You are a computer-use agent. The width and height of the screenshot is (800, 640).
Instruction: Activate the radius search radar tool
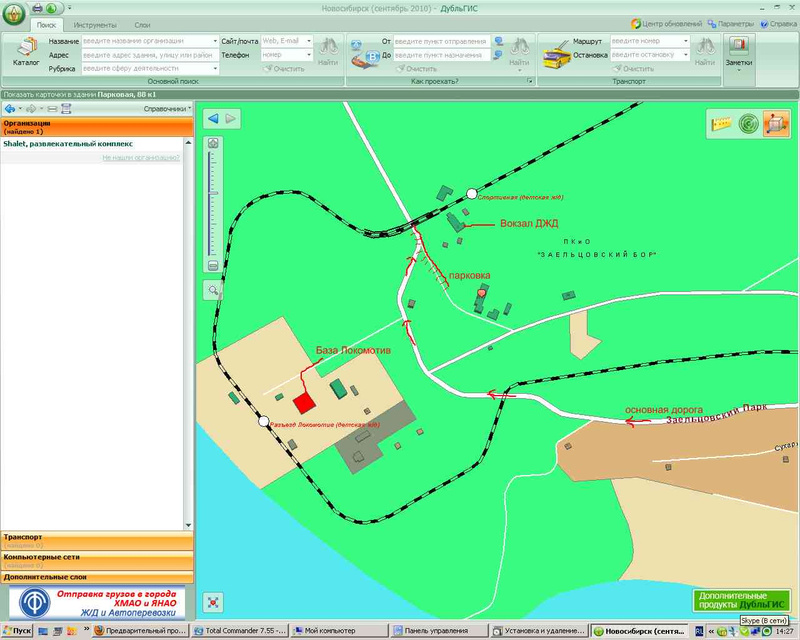pyautogui.click(x=748, y=124)
